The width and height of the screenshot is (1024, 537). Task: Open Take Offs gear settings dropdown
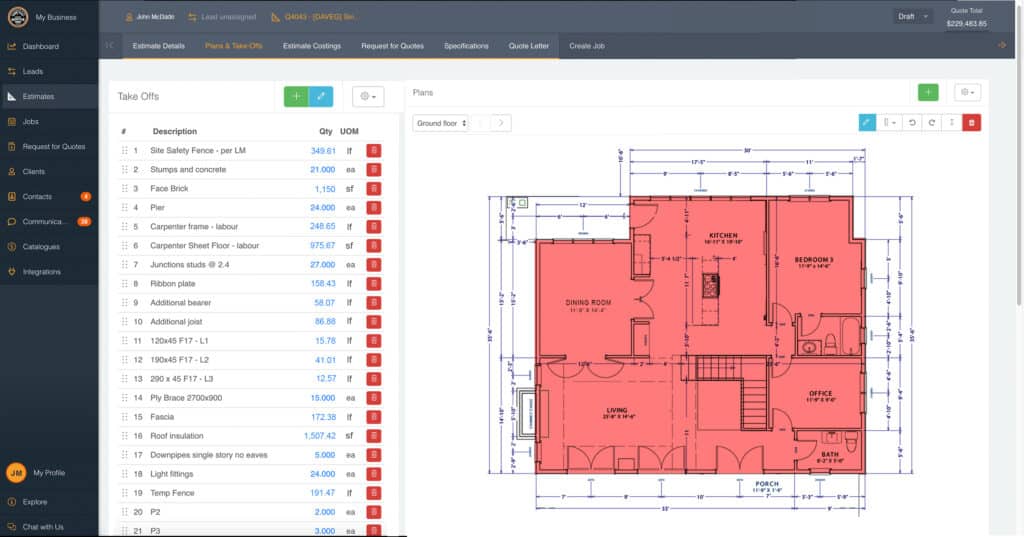point(368,96)
